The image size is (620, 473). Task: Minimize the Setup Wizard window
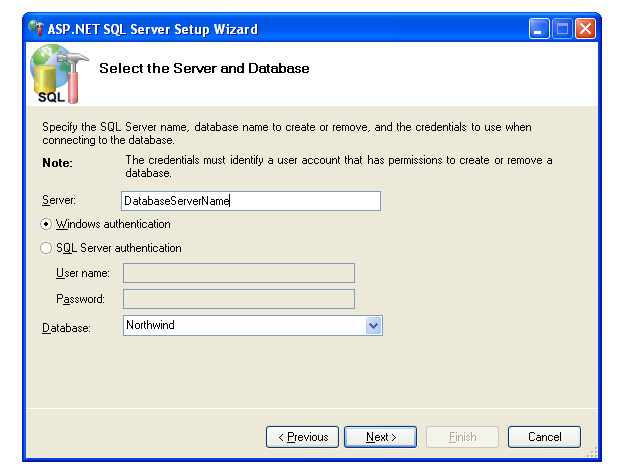(539, 29)
